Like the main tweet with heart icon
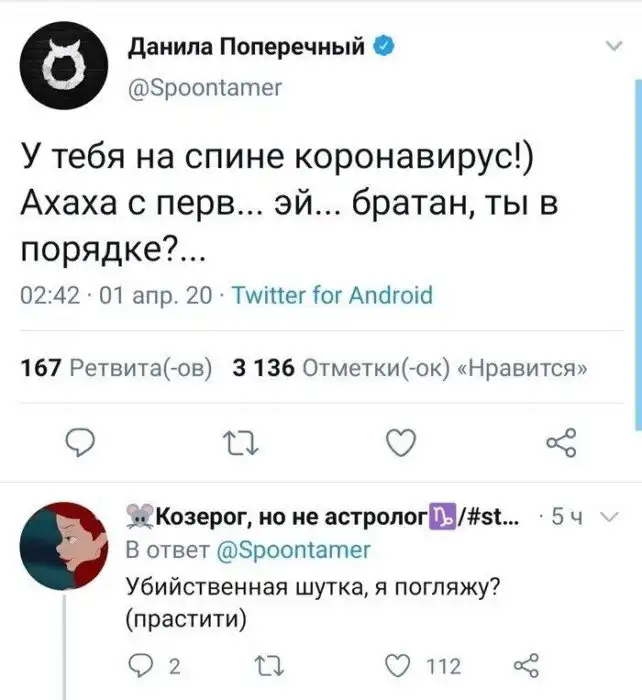Viewport: 642px width, 700px height. point(399,440)
